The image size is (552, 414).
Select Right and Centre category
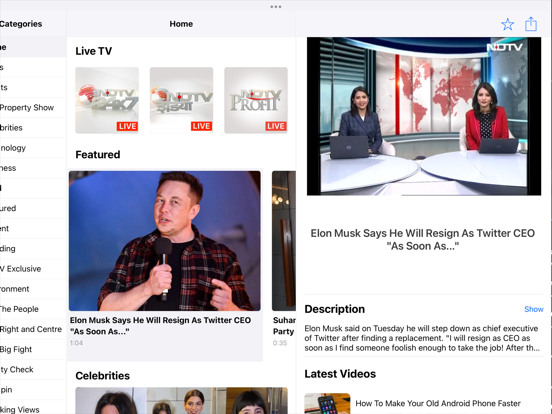33,329
